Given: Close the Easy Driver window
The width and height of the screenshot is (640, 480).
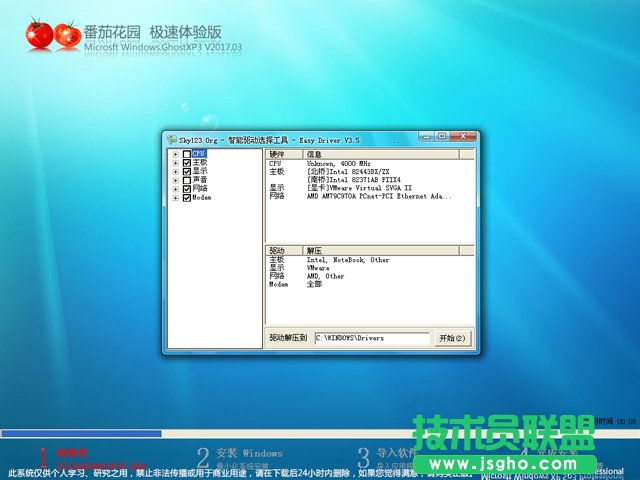Looking at the screenshot, I should point(463,136).
